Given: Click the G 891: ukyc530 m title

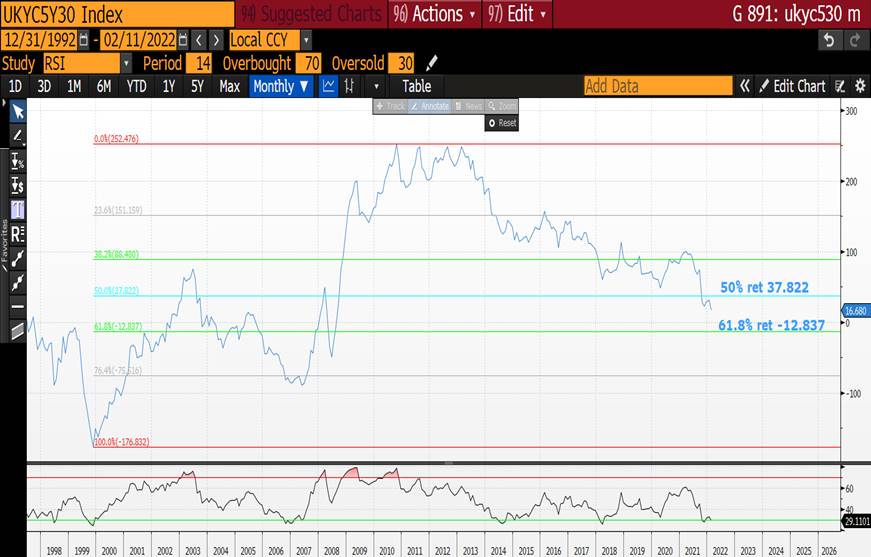Looking at the screenshot, I should pyautogui.click(x=796, y=14).
